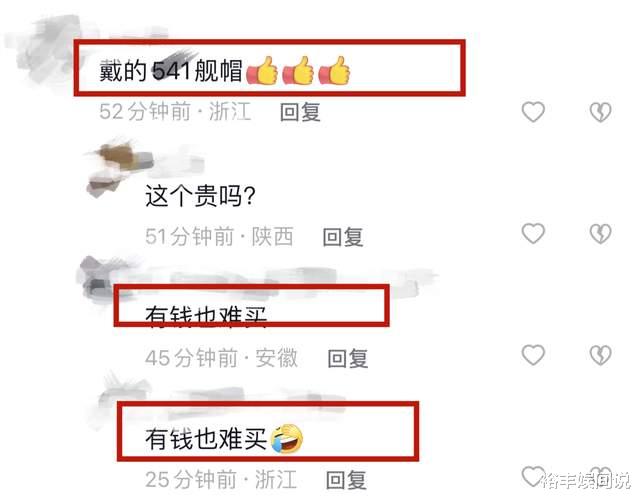640x502 pixels.
Task: Open the avatar of the 安徽 commenter
Action: tap(98, 280)
